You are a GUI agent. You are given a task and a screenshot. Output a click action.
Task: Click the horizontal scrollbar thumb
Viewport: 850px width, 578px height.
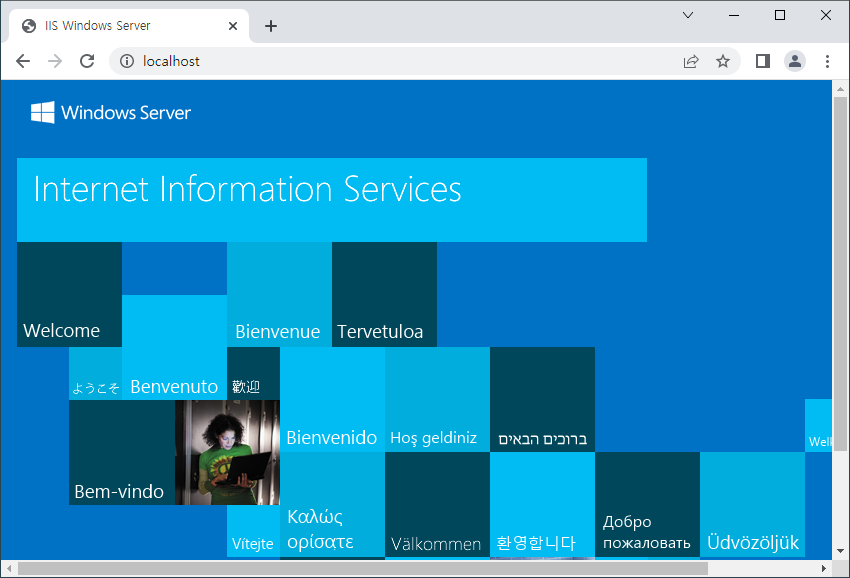coord(363,568)
